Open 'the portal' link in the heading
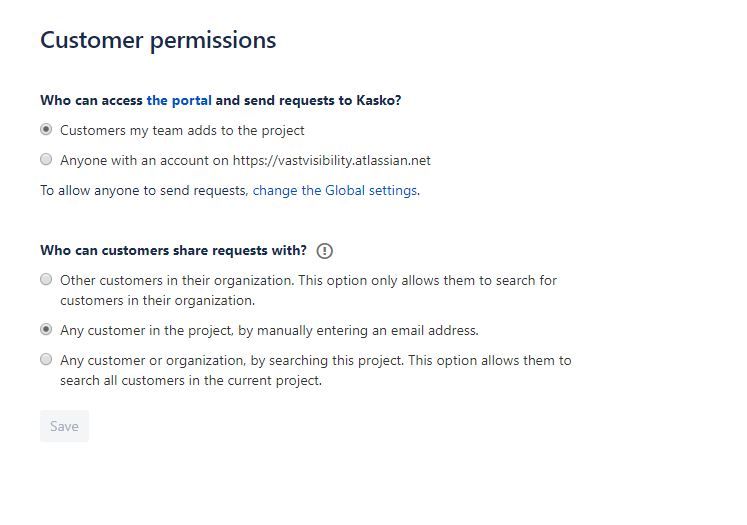The width and height of the screenshot is (747, 525). click(x=179, y=101)
